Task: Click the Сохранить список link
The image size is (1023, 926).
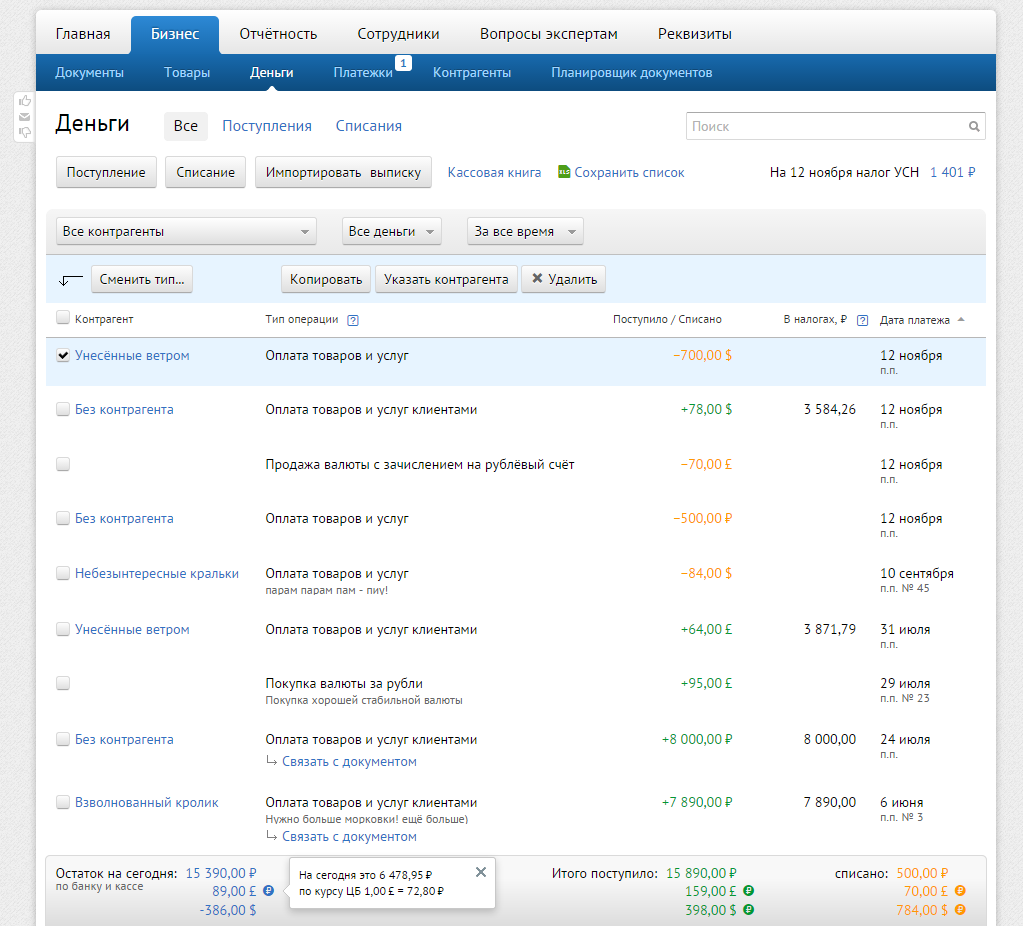Action: tap(630, 172)
